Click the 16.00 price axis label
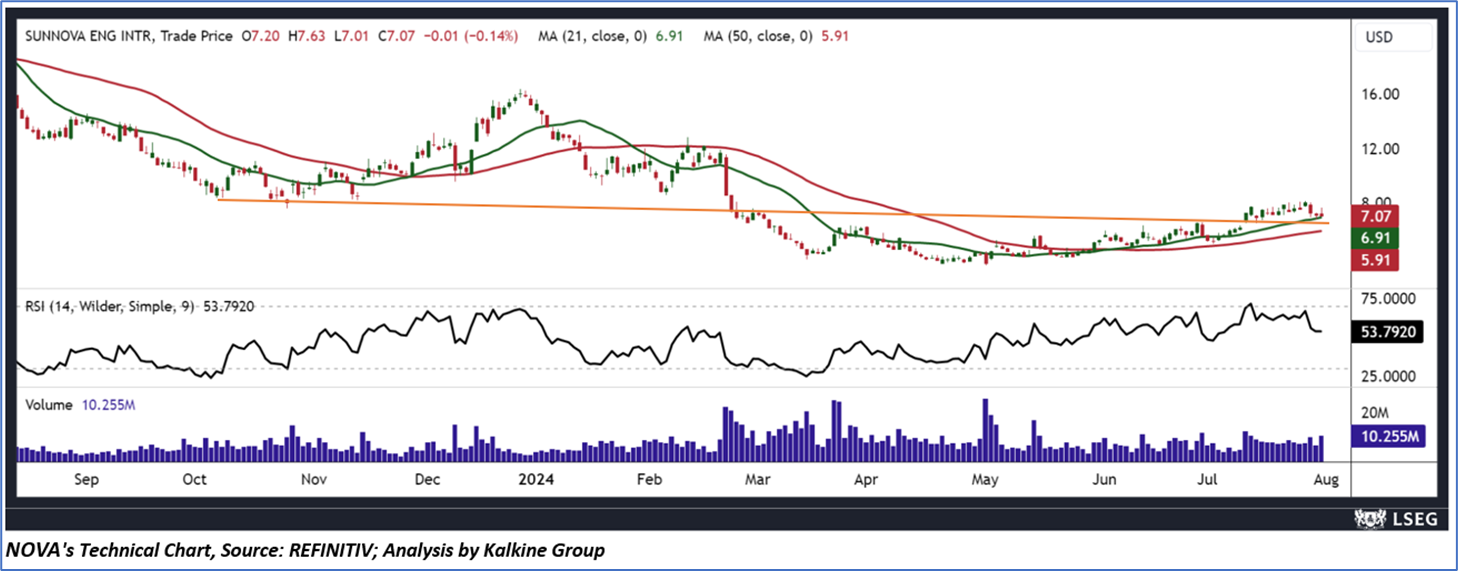Image resolution: width=1458 pixels, height=571 pixels. [x=1378, y=94]
